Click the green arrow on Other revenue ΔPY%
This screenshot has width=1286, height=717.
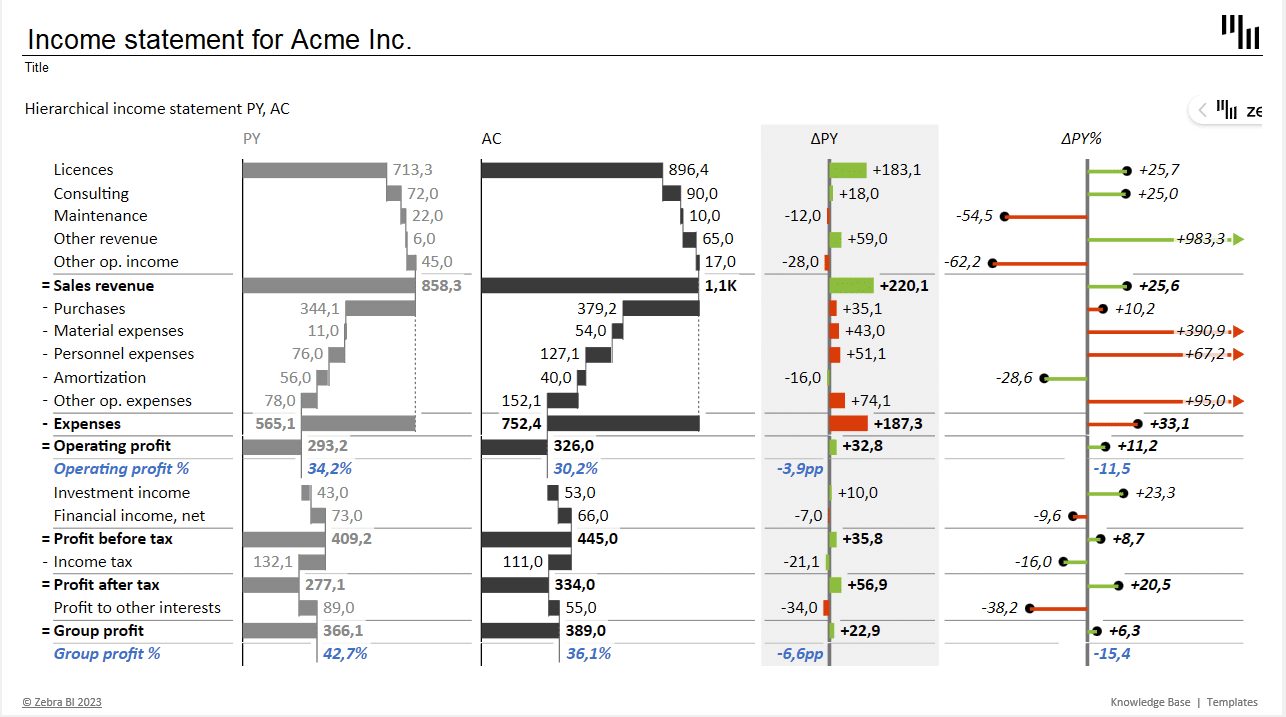point(1239,239)
